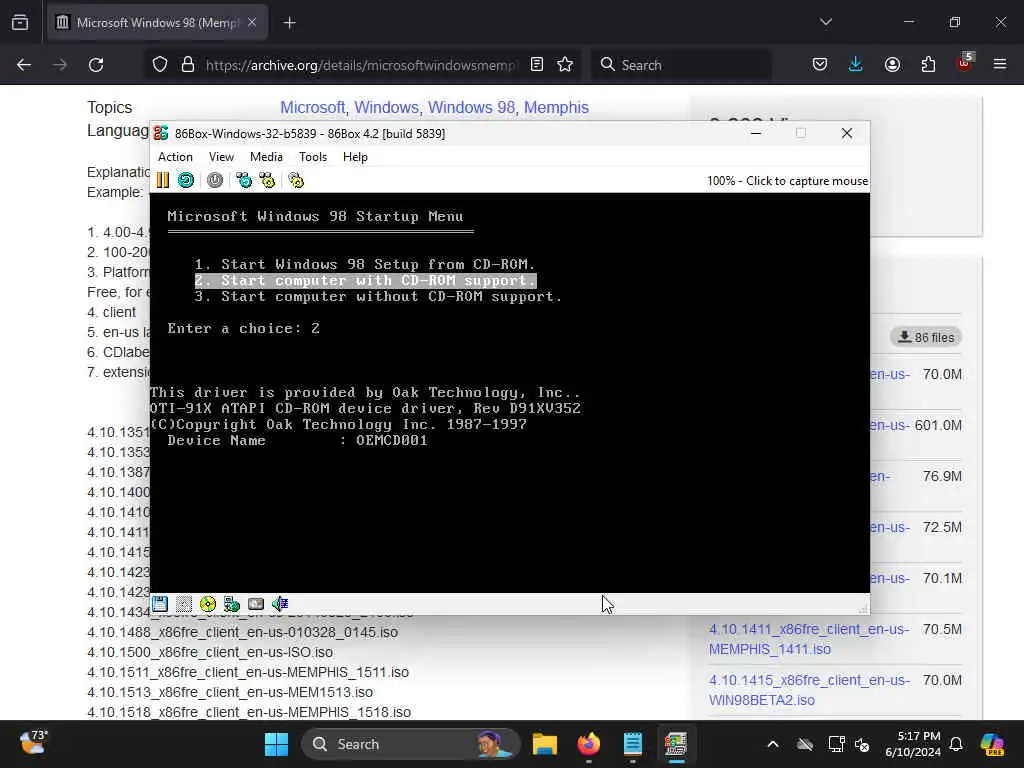Toggle reader view in Firefox
Screen dimensions: 1024x768
(x=537, y=65)
